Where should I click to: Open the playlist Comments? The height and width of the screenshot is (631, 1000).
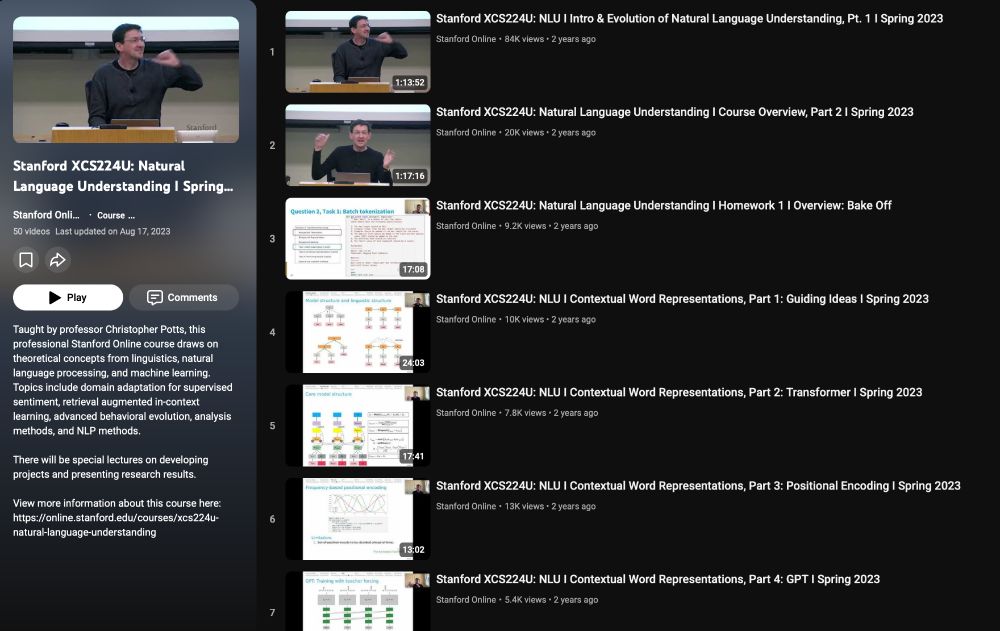(x=184, y=297)
